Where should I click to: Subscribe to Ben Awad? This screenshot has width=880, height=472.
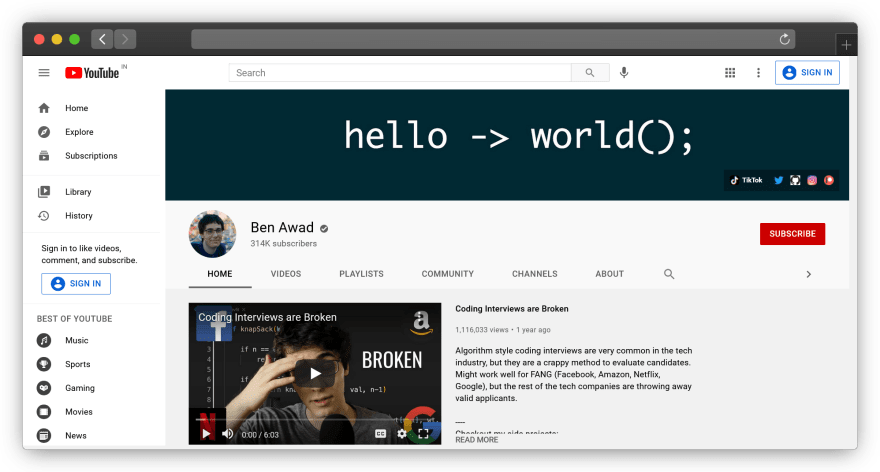click(x=792, y=234)
